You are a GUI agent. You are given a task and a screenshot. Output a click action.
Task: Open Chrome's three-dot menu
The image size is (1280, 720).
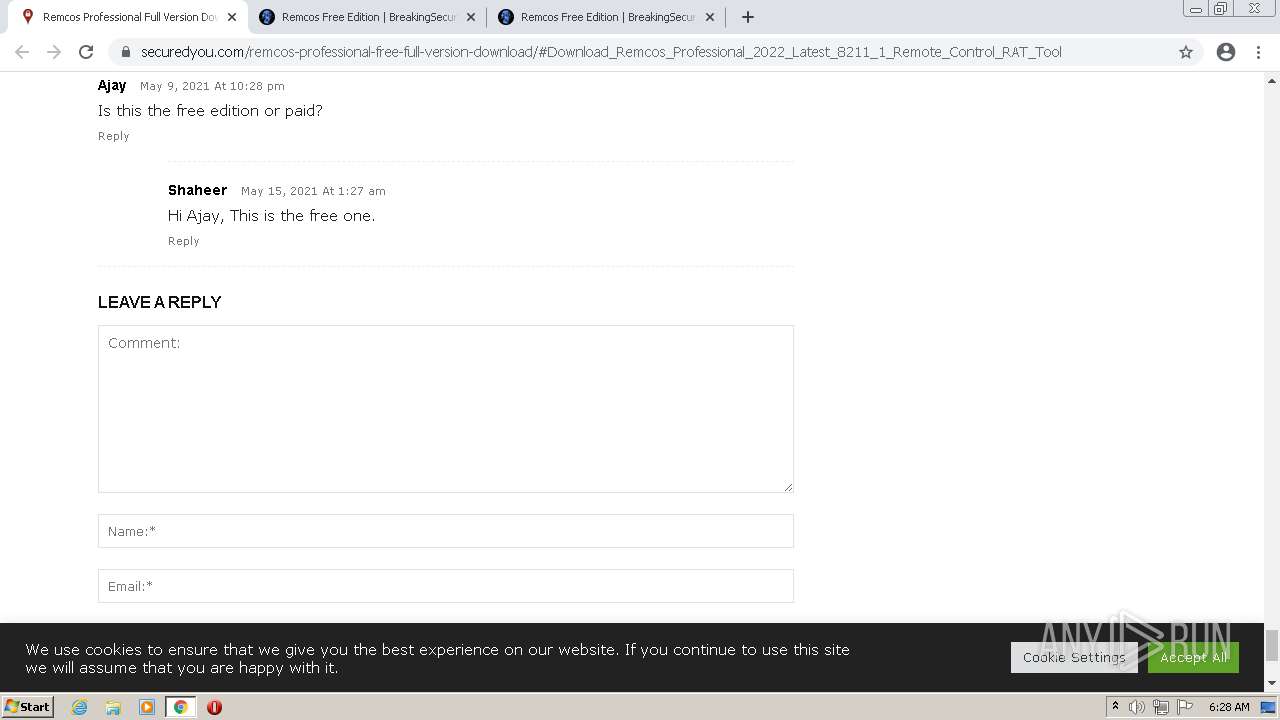coord(1258,52)
